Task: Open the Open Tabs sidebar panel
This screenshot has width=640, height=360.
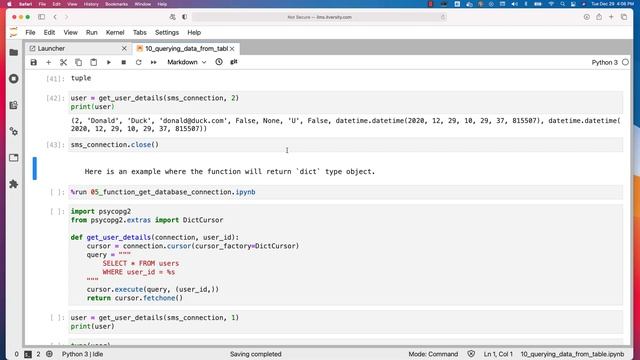Action: click(13, 158)
